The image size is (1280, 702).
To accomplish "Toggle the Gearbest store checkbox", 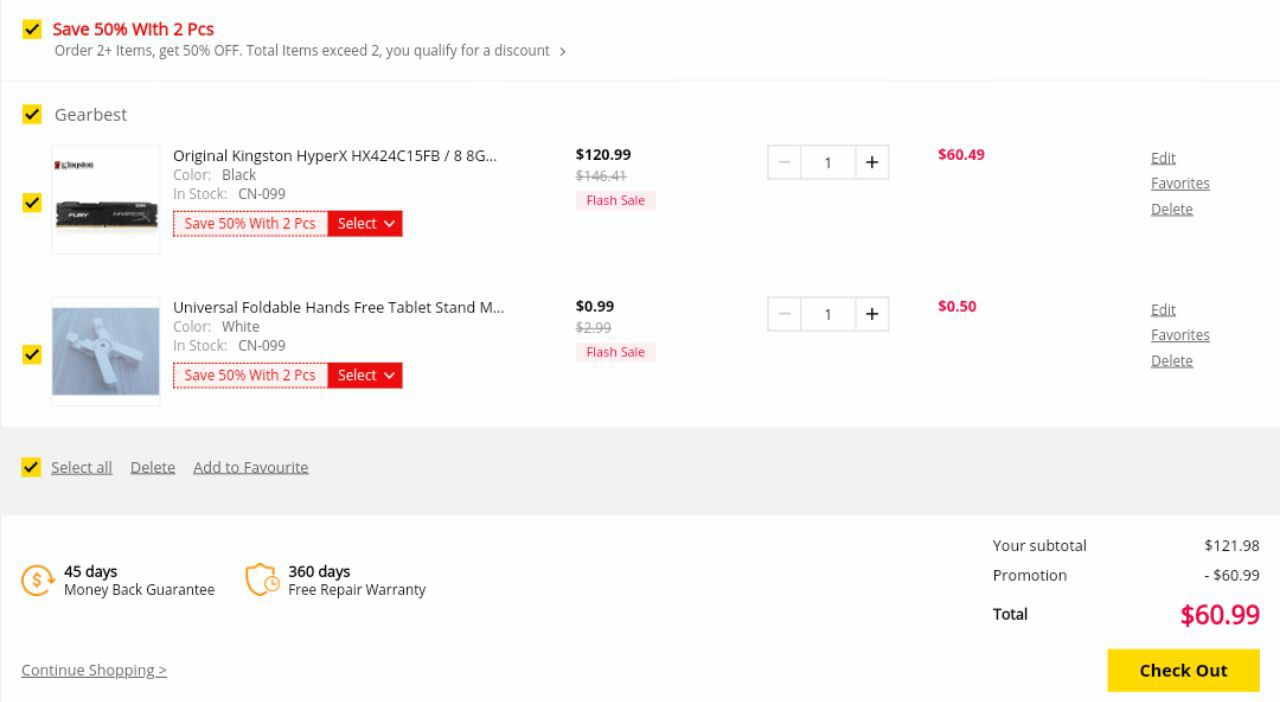I will click(x=32, y=114).
